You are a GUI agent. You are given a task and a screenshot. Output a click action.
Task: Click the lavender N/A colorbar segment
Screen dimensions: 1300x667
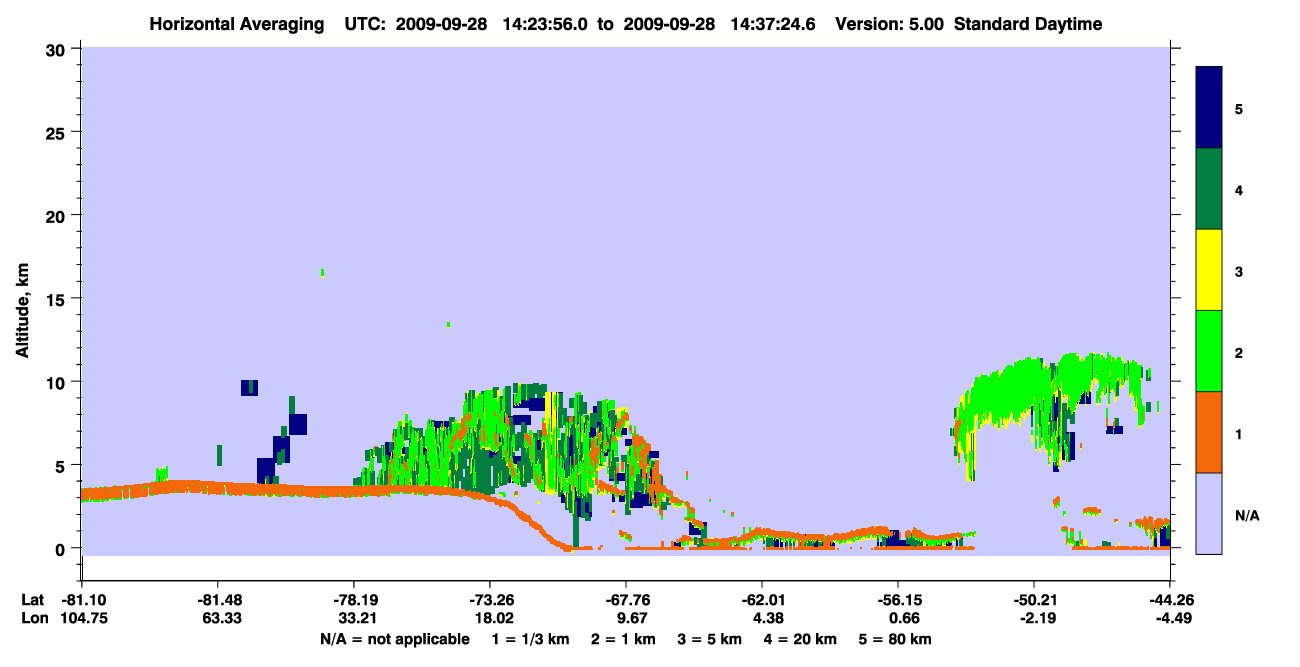coord(1209,513)
